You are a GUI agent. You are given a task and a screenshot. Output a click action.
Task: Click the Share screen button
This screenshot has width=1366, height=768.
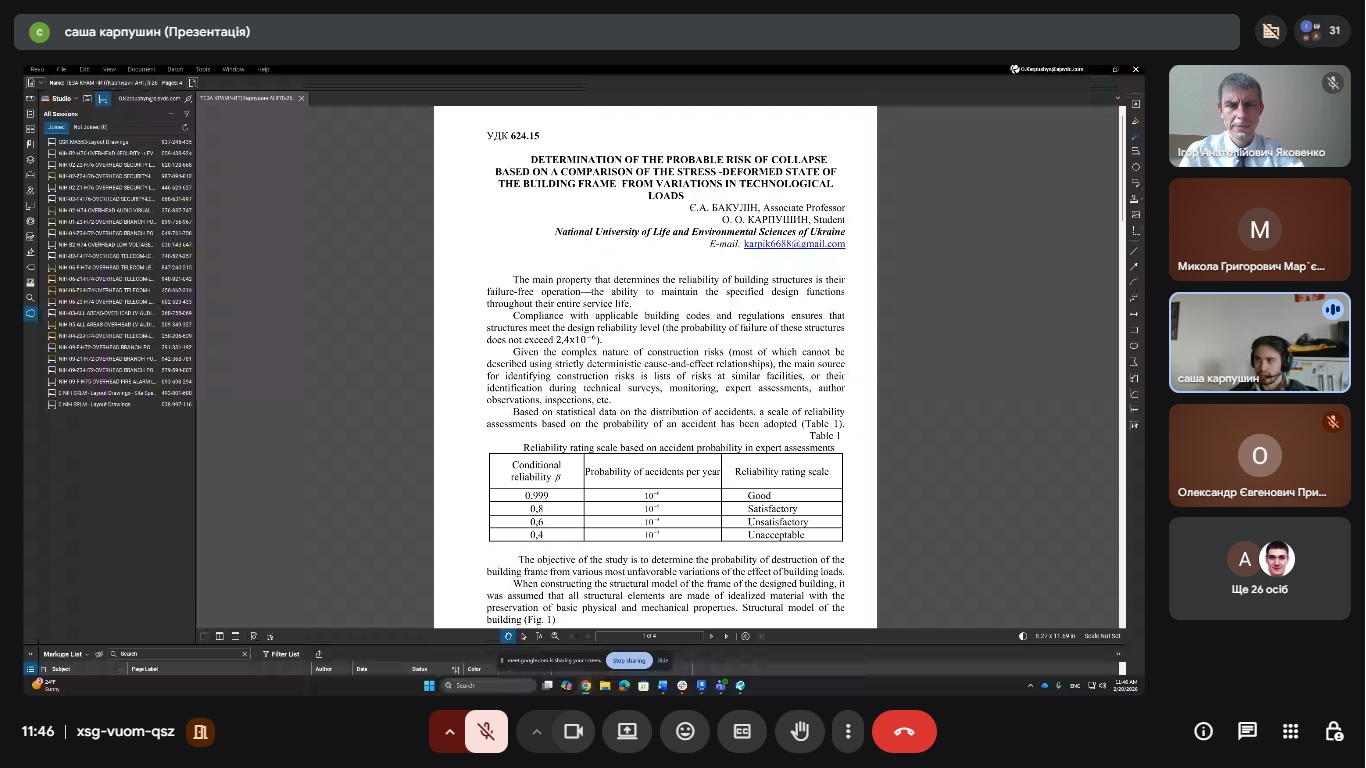point(628,731)
